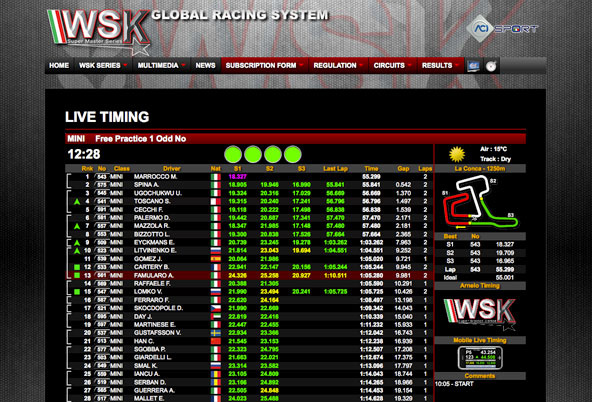Viewport: 592px width, 402px height.
Task: Expand the WSK SERIES dropdown arrow
Action: coord(125,65)
